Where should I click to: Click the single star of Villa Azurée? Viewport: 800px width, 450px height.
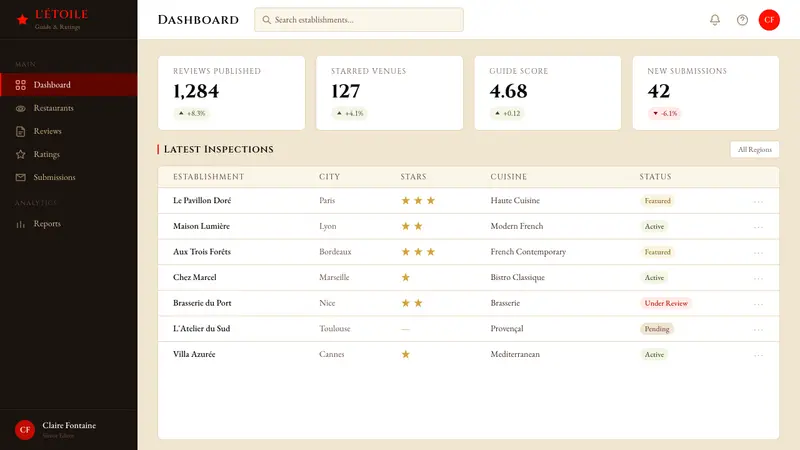(406, 354)
